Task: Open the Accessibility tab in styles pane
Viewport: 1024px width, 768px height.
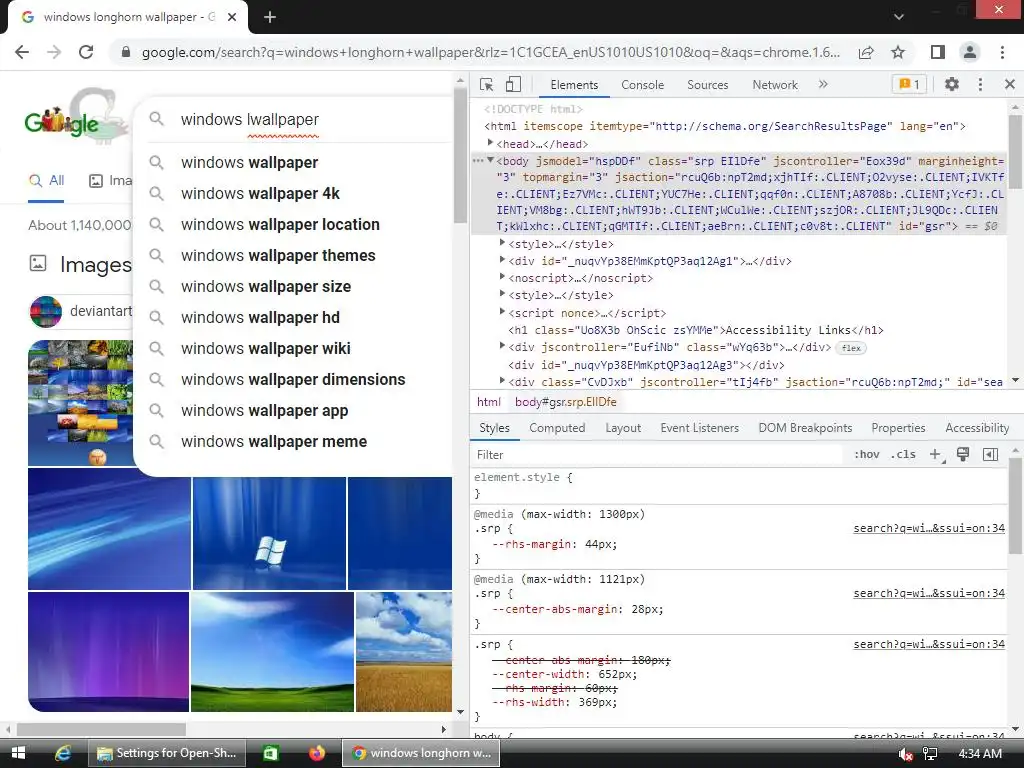Action: pyautogui.click(x=977, y=428)
